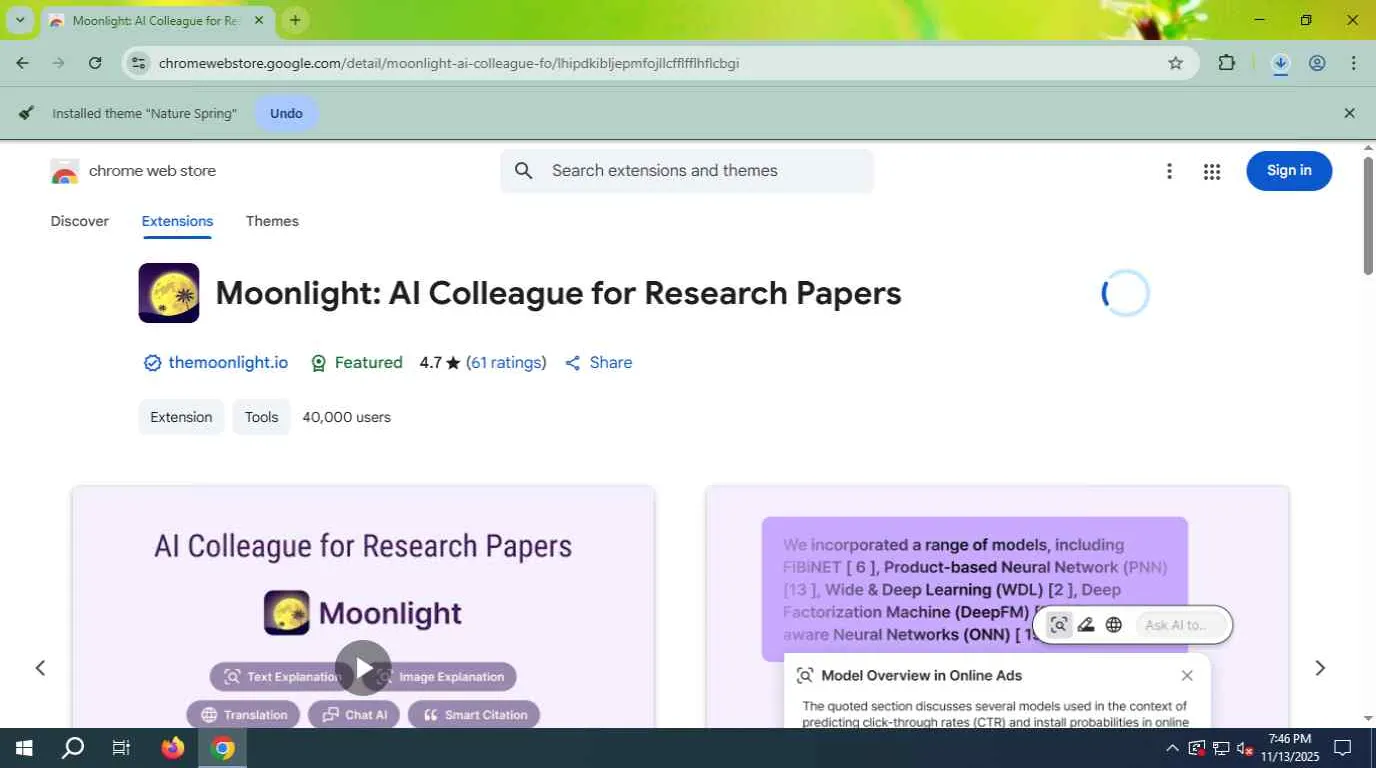Share the Moonlight extension
Image resolution: width=1376 pixels, height=768 pixels.
(x=598, y=363)
